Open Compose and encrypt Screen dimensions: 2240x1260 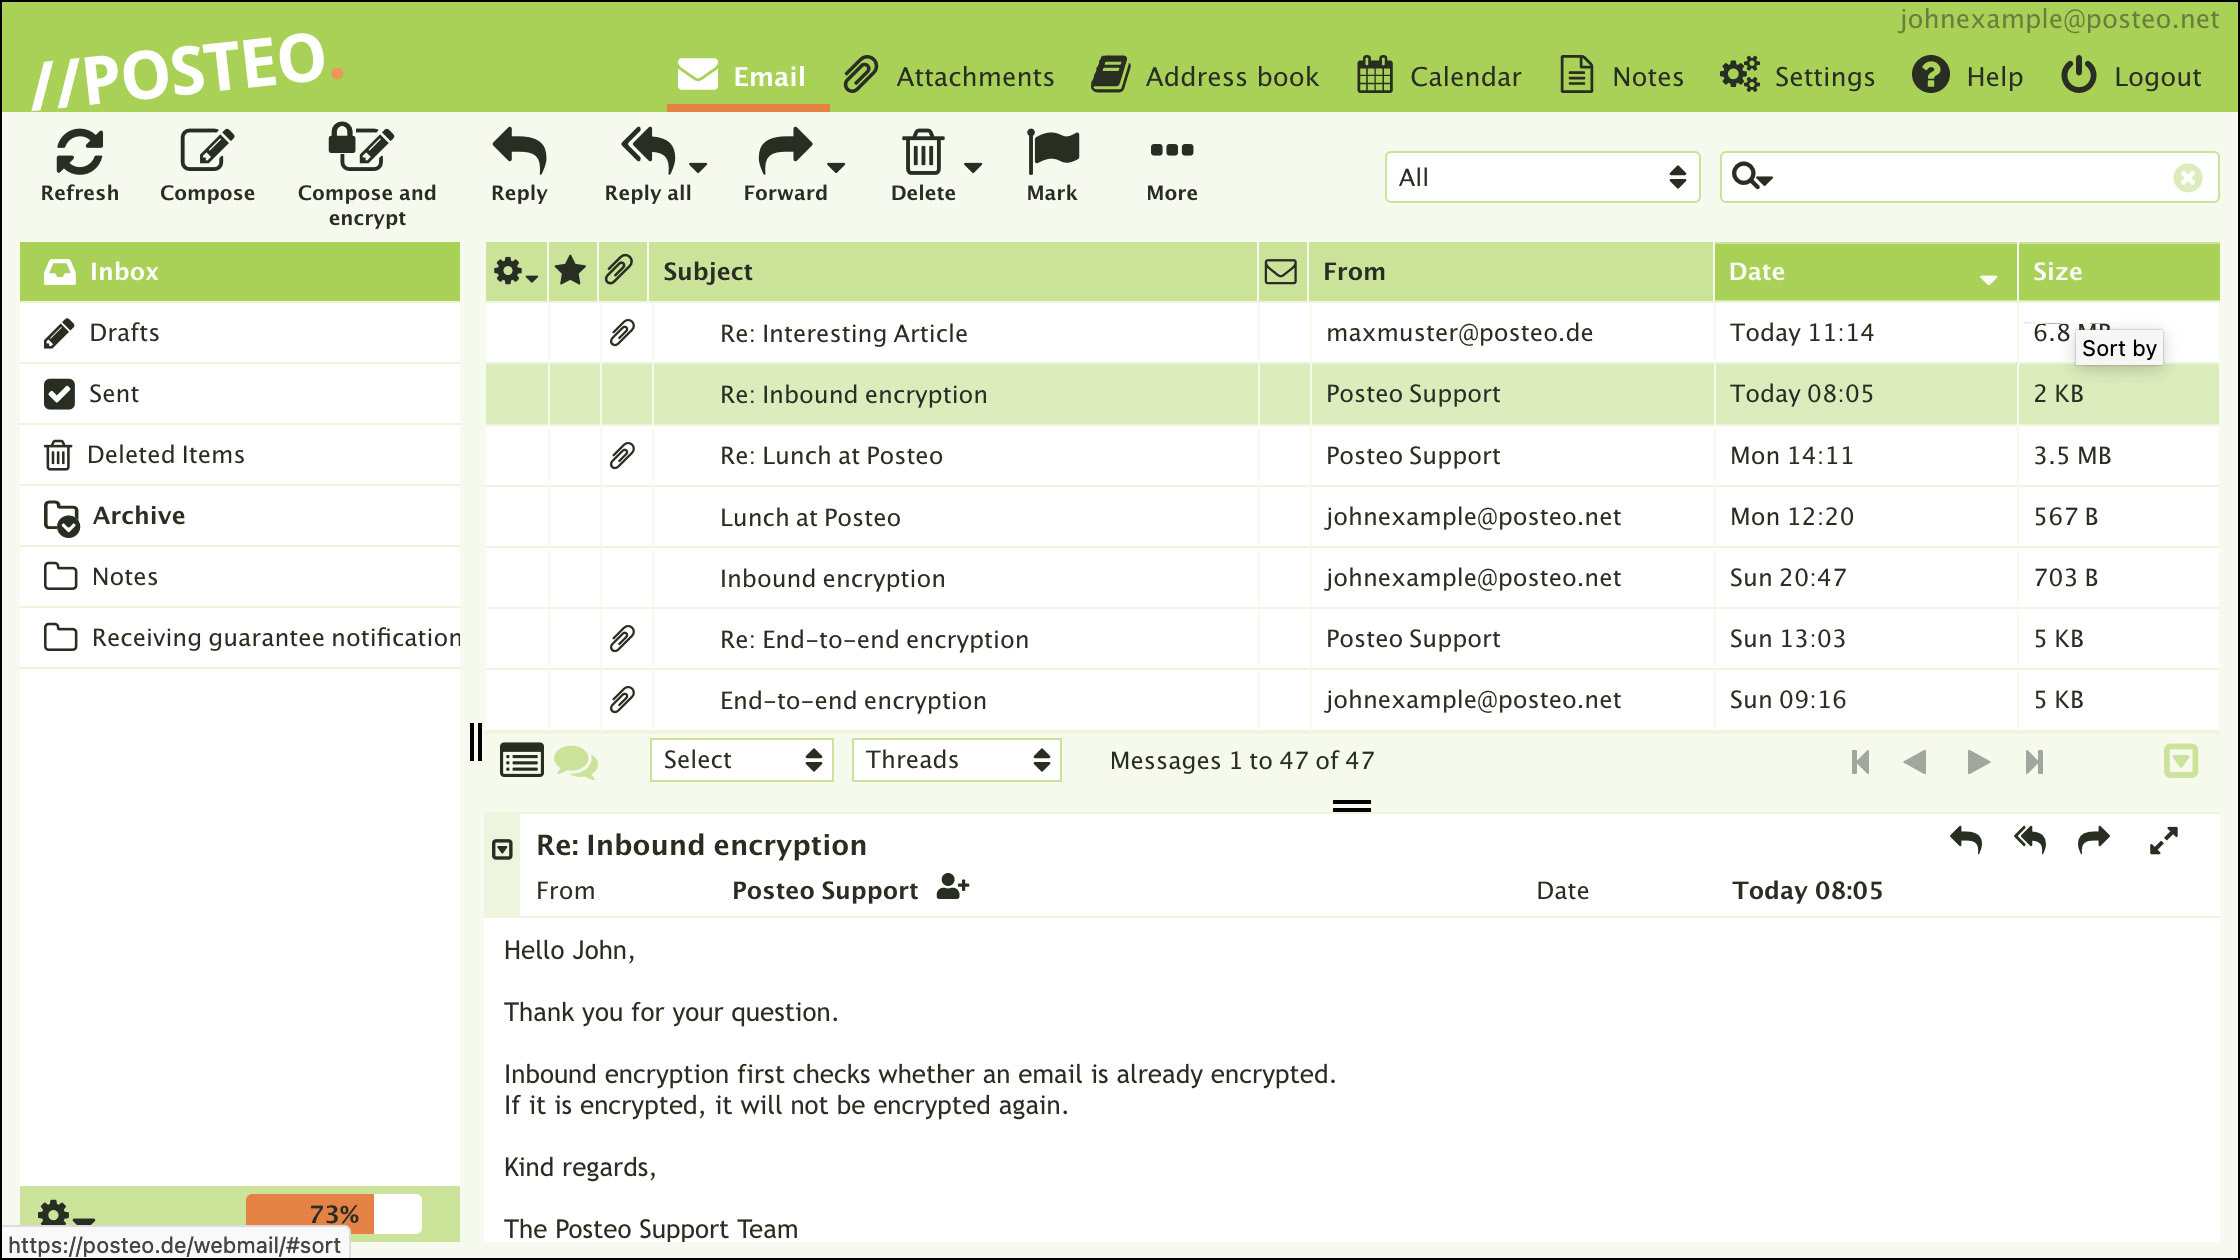point(366,176)
